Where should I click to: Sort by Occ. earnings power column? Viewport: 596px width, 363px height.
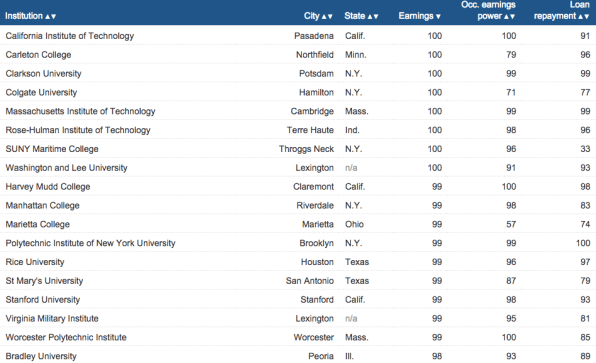[488, 10]
